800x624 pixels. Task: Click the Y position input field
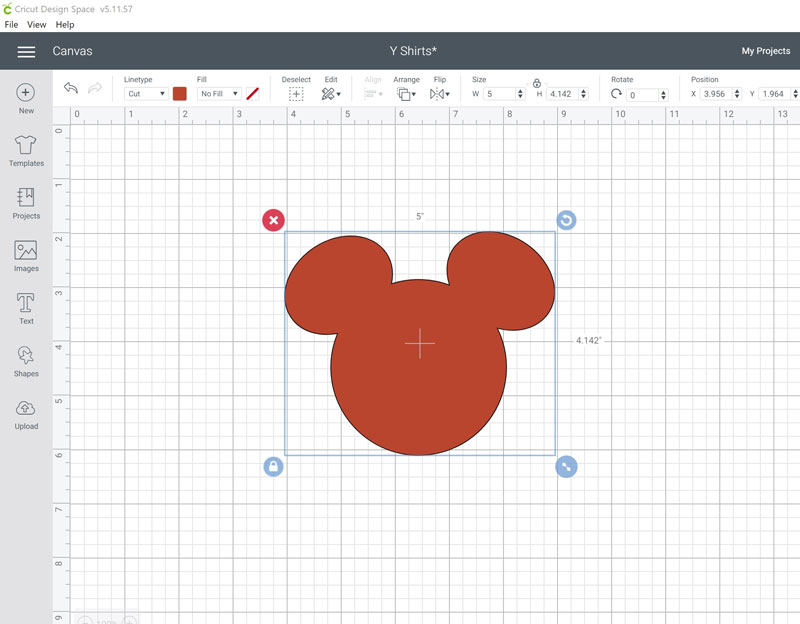774,94
